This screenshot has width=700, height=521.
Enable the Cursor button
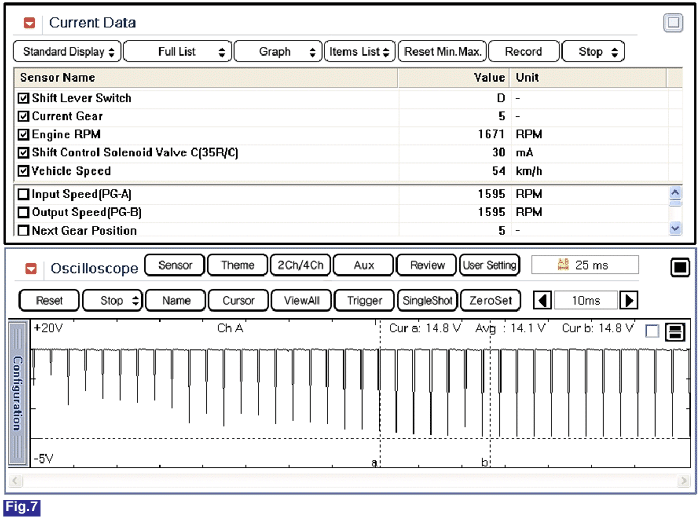(x=238, y=300)
